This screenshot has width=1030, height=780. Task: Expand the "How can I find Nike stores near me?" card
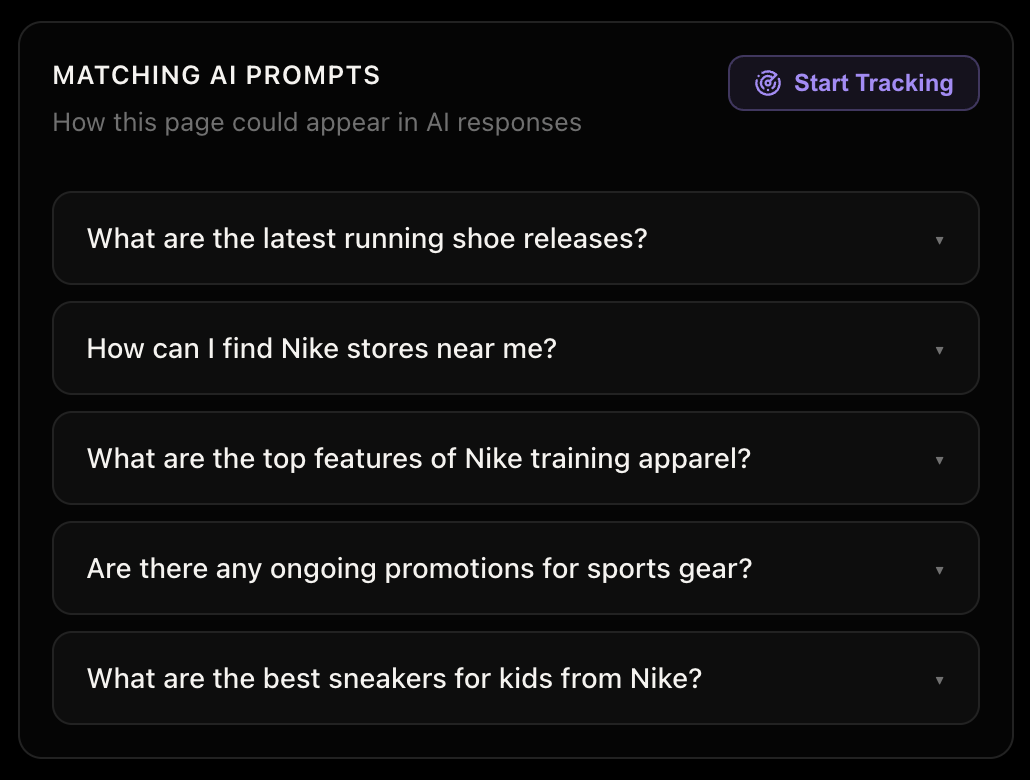pos(515,348)
